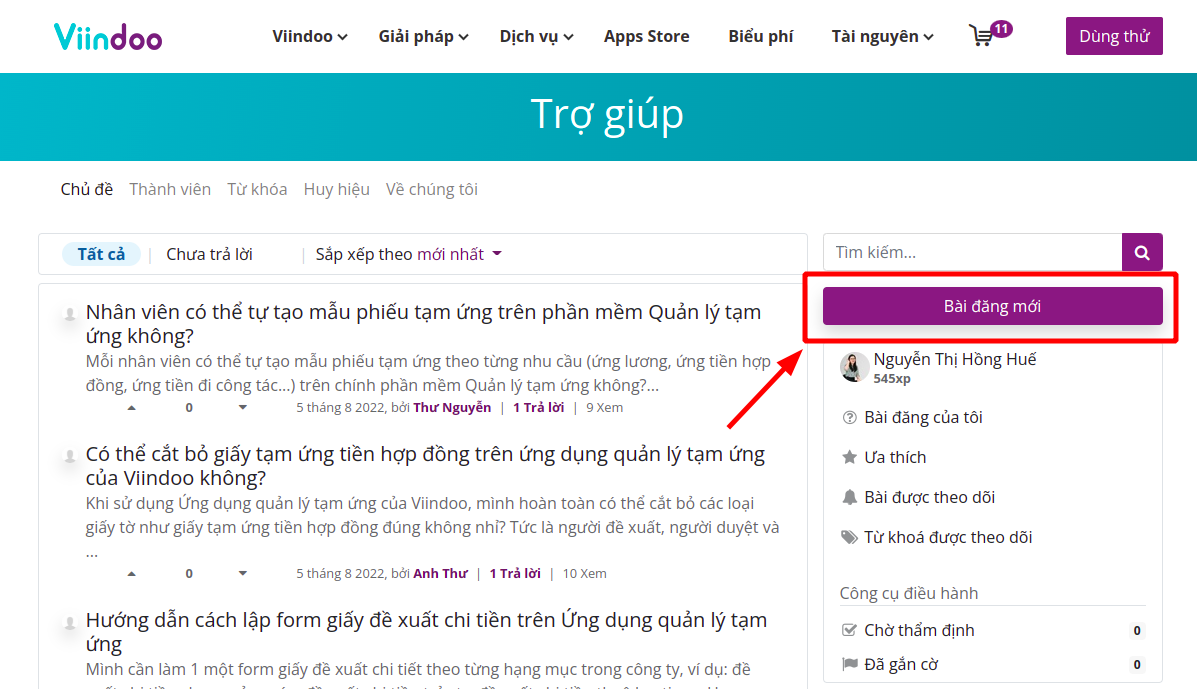Click author avatar of 'Hướng dẫn cách lập form' post
This screenshot has height=689, width=1197.
click(x=69, y=622)
